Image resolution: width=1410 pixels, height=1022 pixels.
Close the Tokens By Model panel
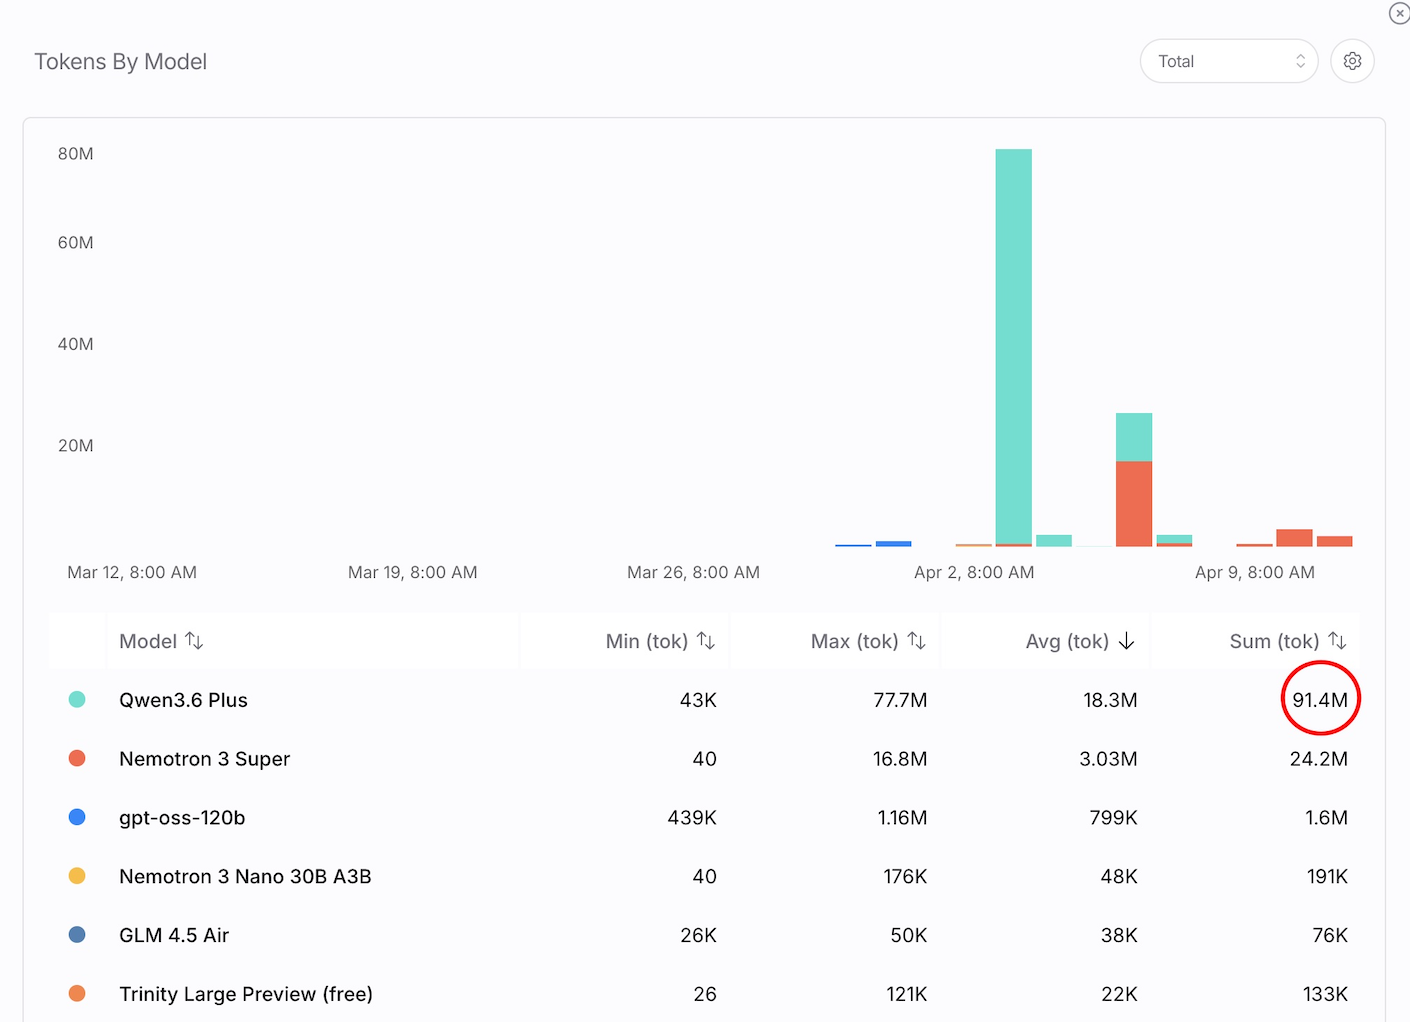(1399, 13)
